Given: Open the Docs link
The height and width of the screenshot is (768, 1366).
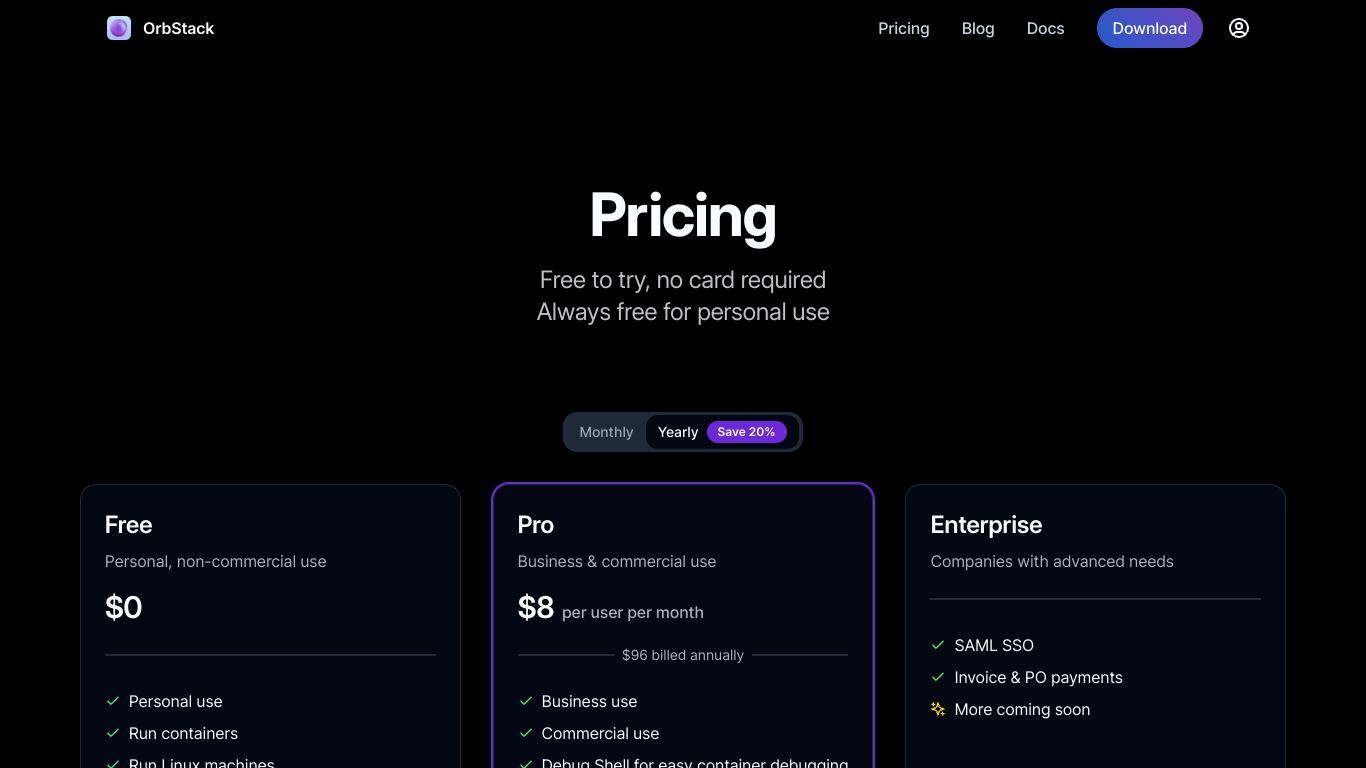Looking at the screenshot, I should point(1046,28).
